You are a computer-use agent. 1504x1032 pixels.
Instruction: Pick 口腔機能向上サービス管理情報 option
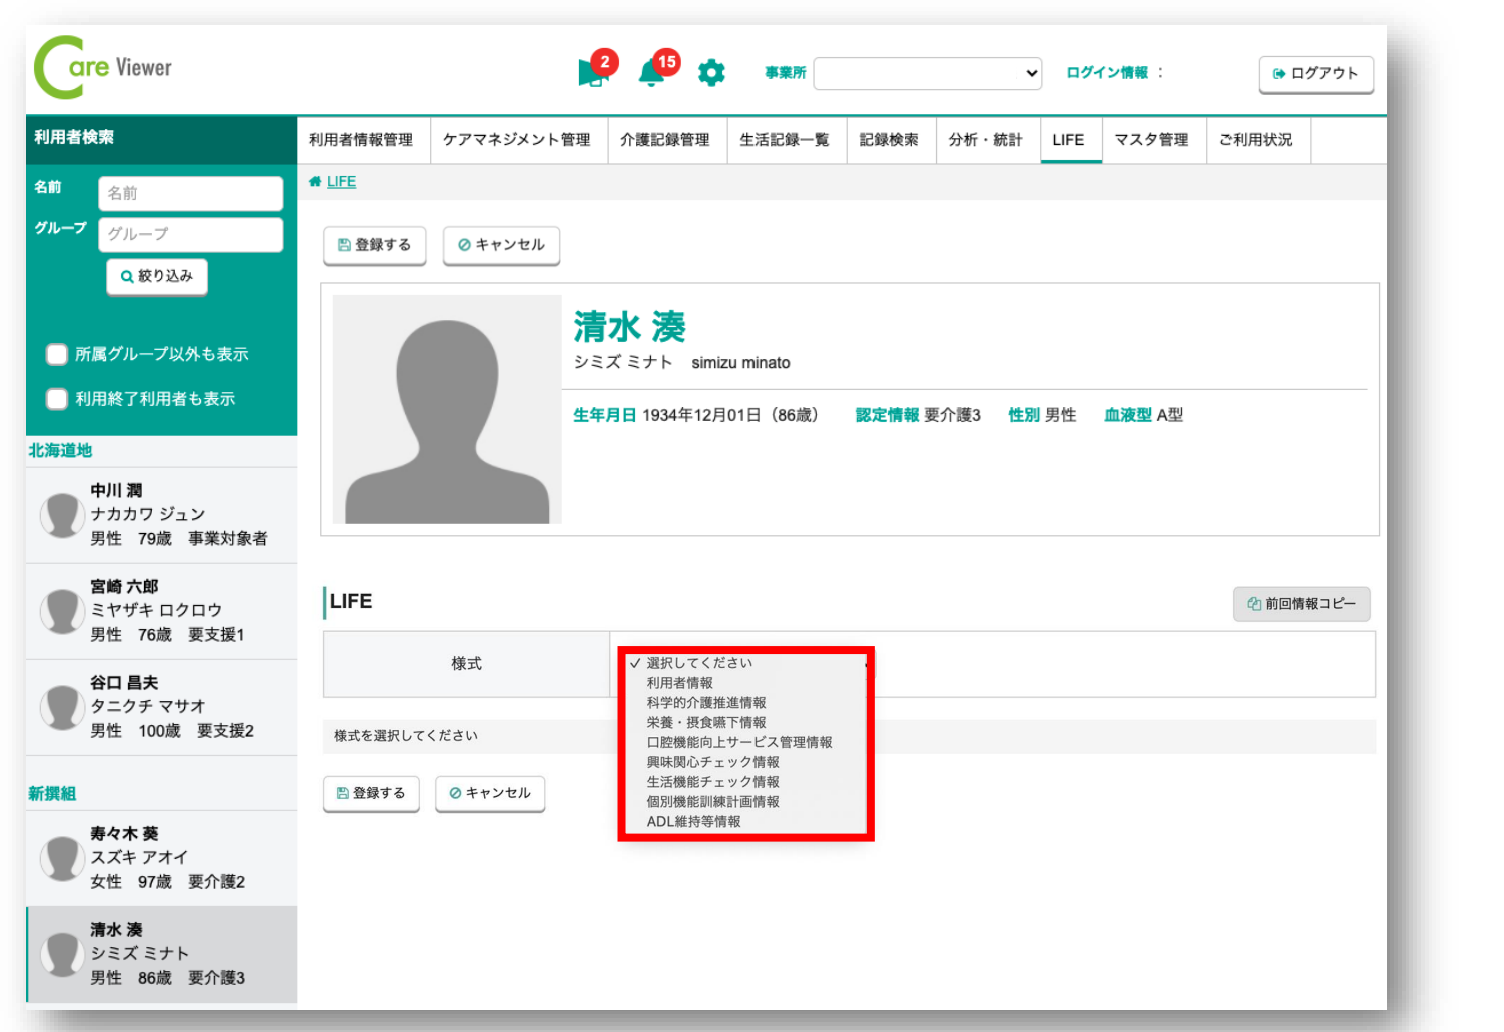739,742
